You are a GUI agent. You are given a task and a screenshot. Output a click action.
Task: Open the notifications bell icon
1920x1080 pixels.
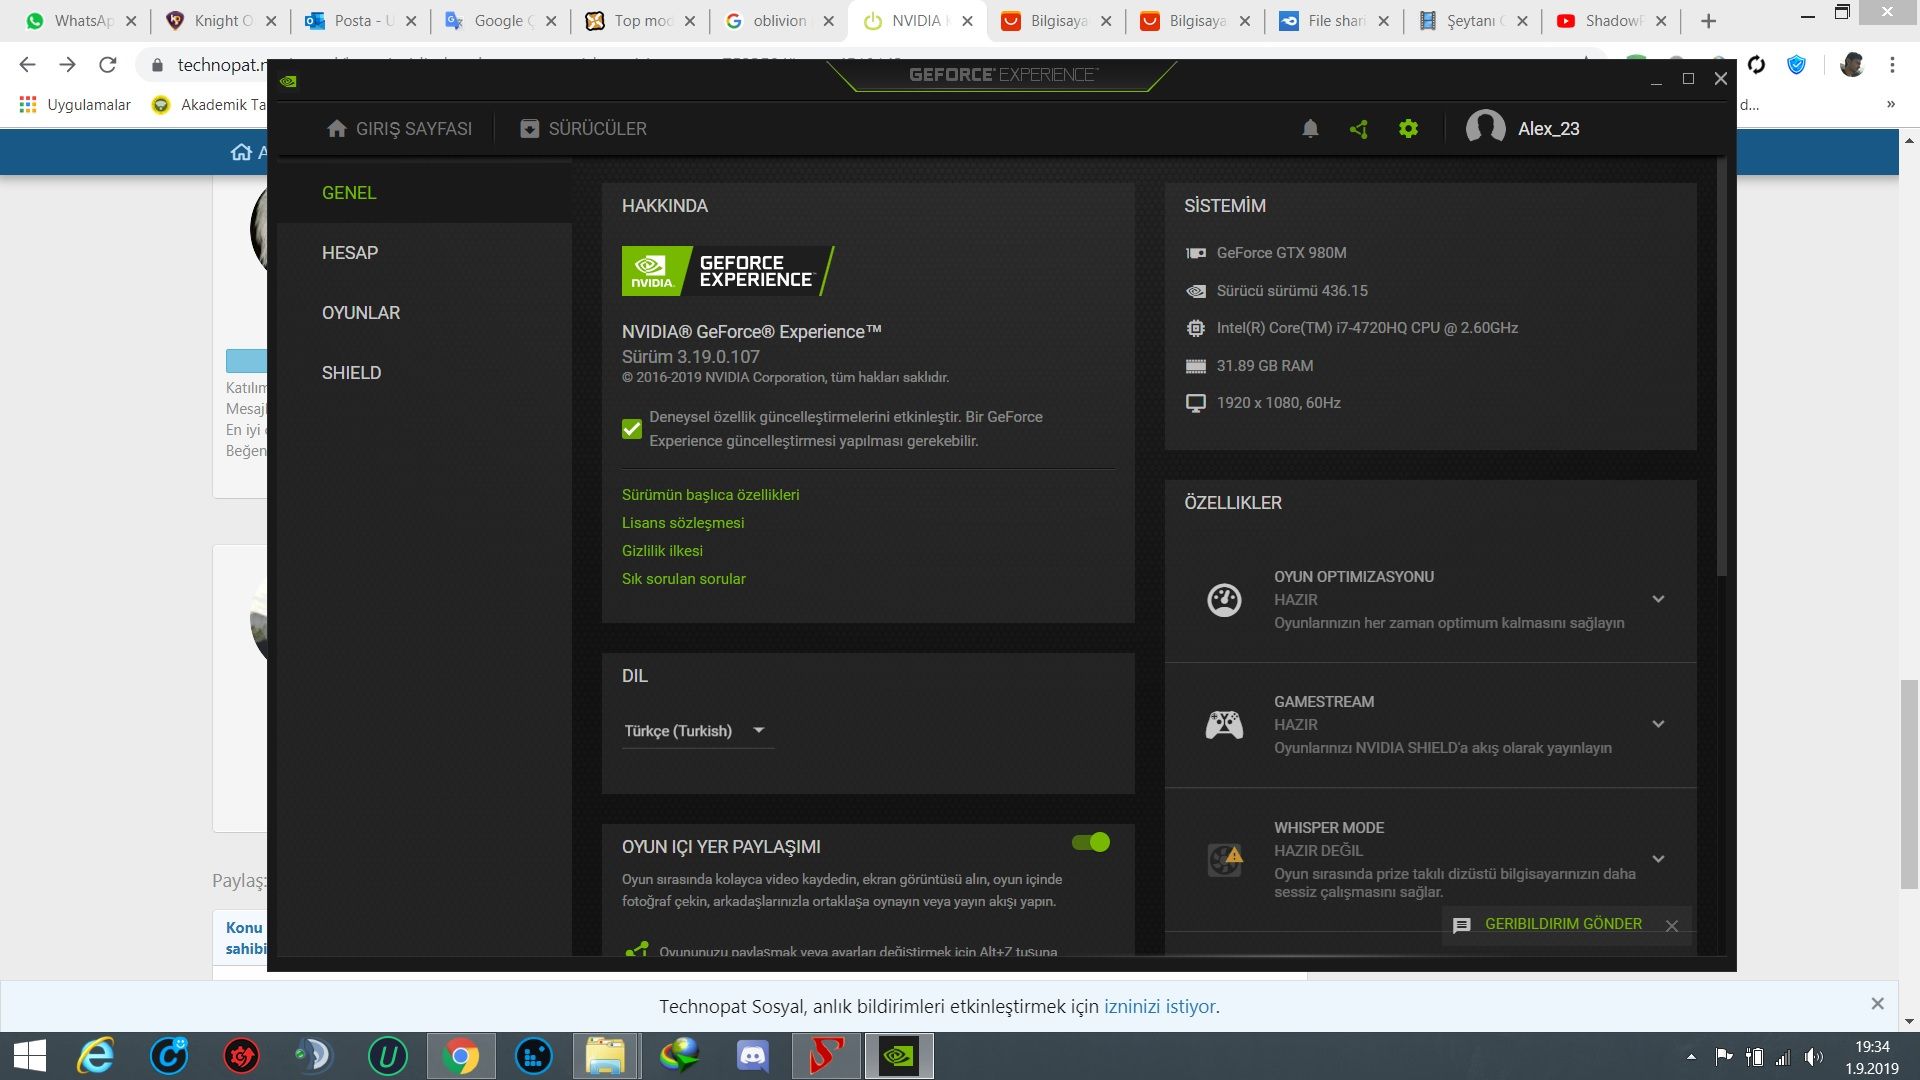coord(1310,129)
